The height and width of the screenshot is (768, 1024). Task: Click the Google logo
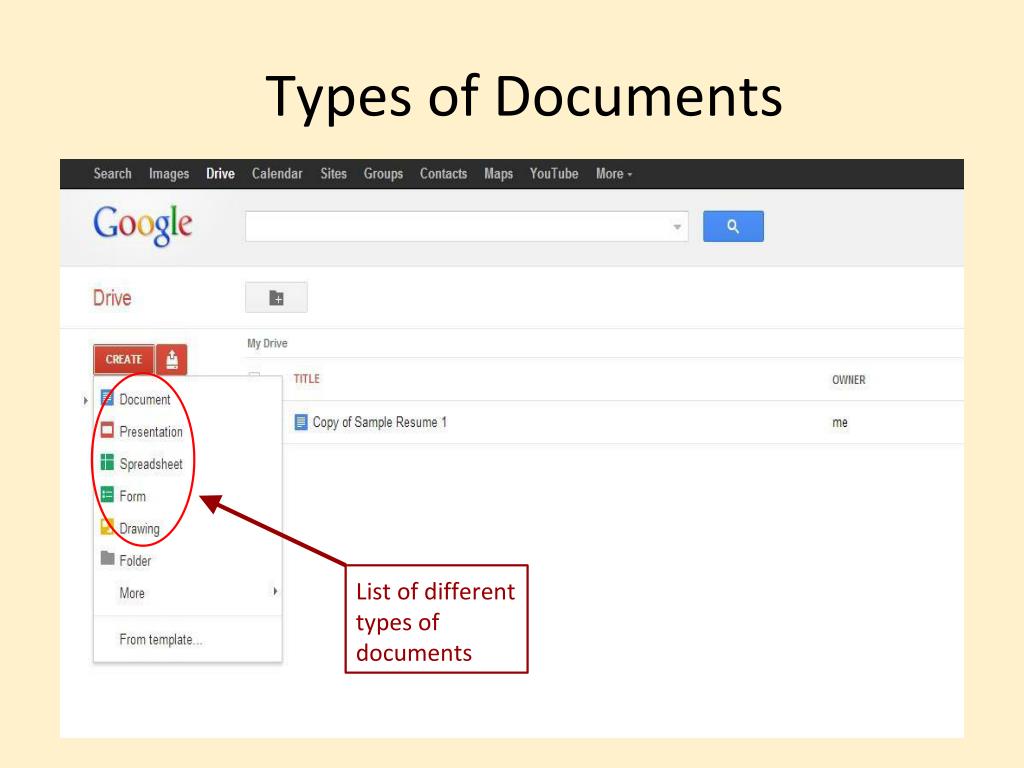142,225
